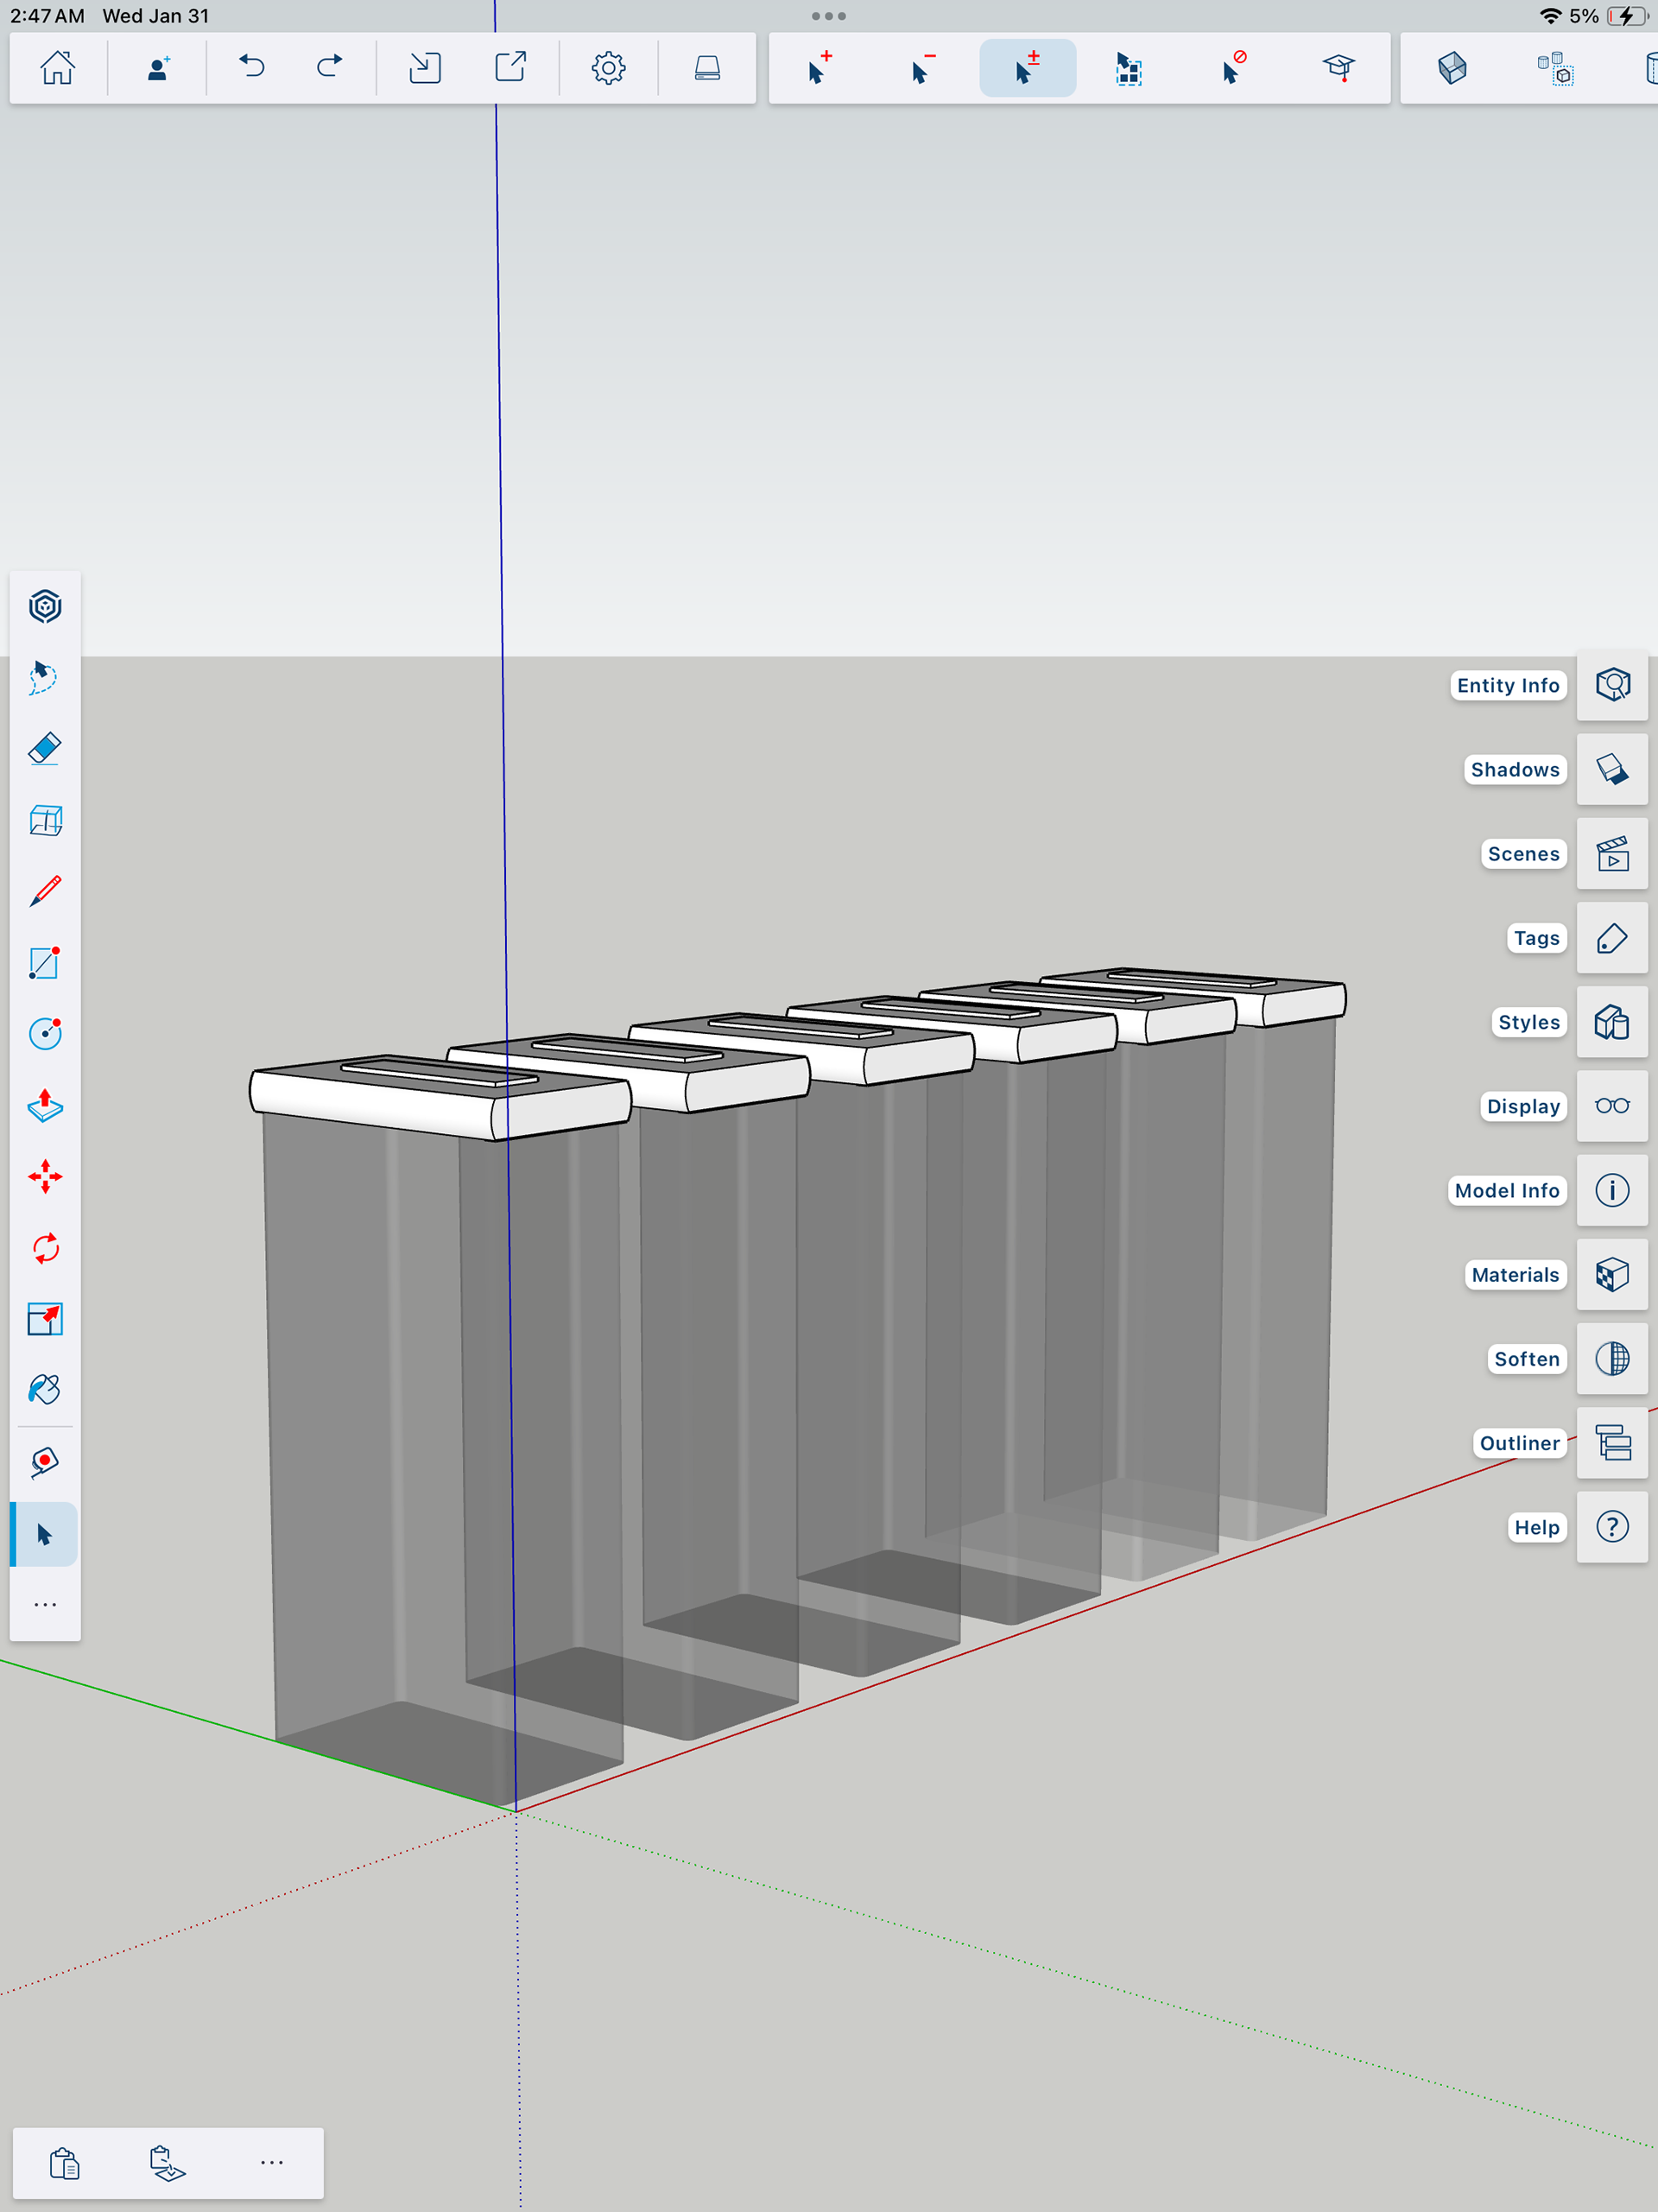
Task: Select the Orbit tool
Action: tap(45, 606)
